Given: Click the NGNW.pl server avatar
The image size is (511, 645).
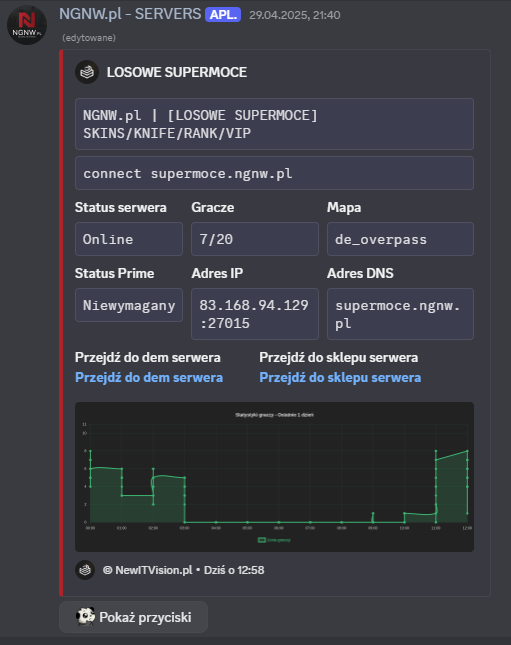Looking at the screenshot, I should click(x=27, y=25).
